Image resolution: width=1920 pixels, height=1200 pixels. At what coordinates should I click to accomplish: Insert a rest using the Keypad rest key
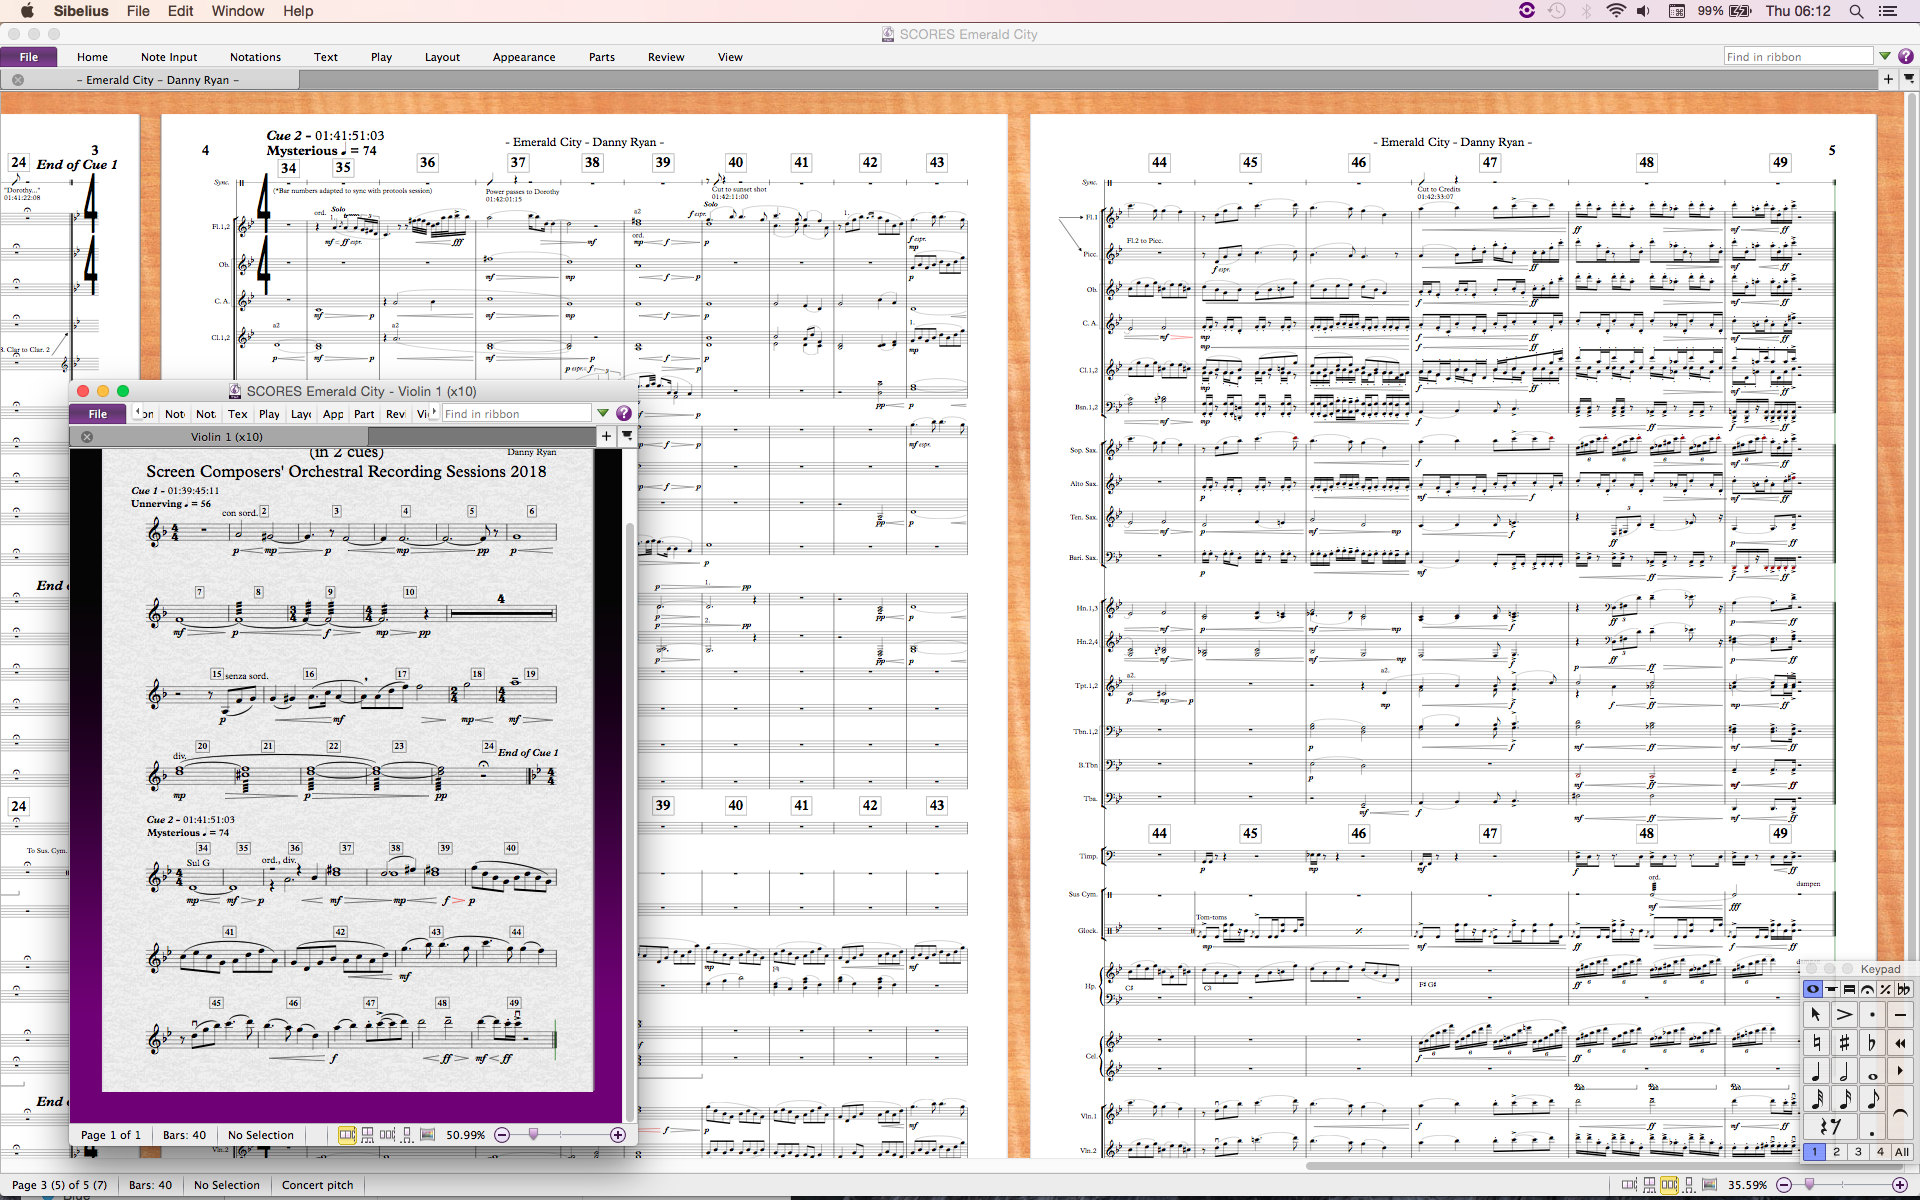(1830, 1126)
